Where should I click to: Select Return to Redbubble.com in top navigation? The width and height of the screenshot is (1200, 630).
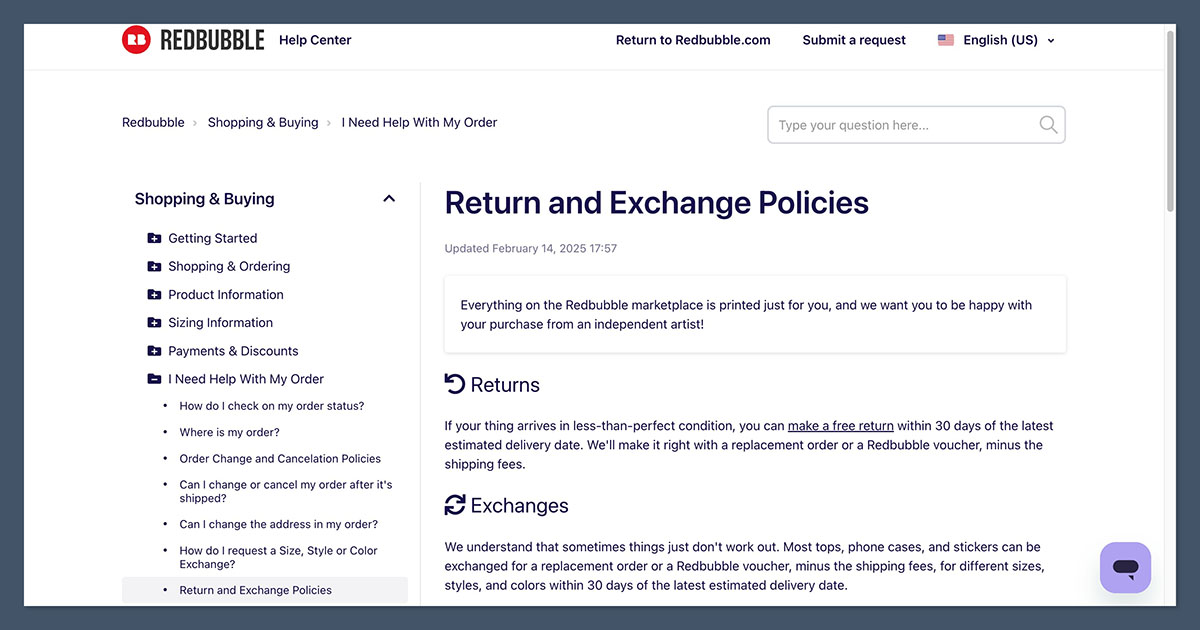coord(693,40)
